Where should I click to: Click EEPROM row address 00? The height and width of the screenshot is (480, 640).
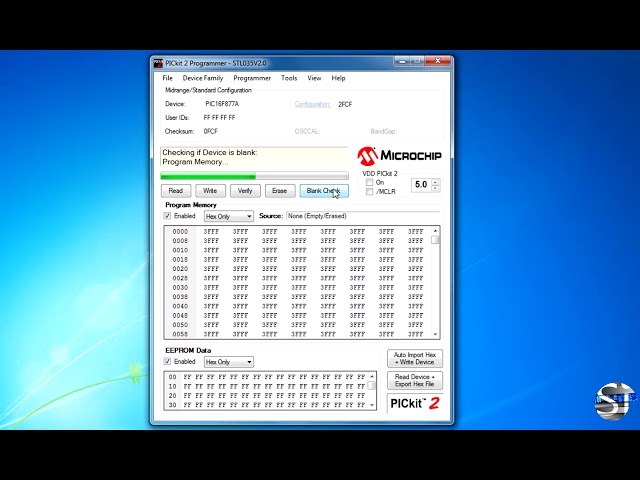tap(173, 377)
